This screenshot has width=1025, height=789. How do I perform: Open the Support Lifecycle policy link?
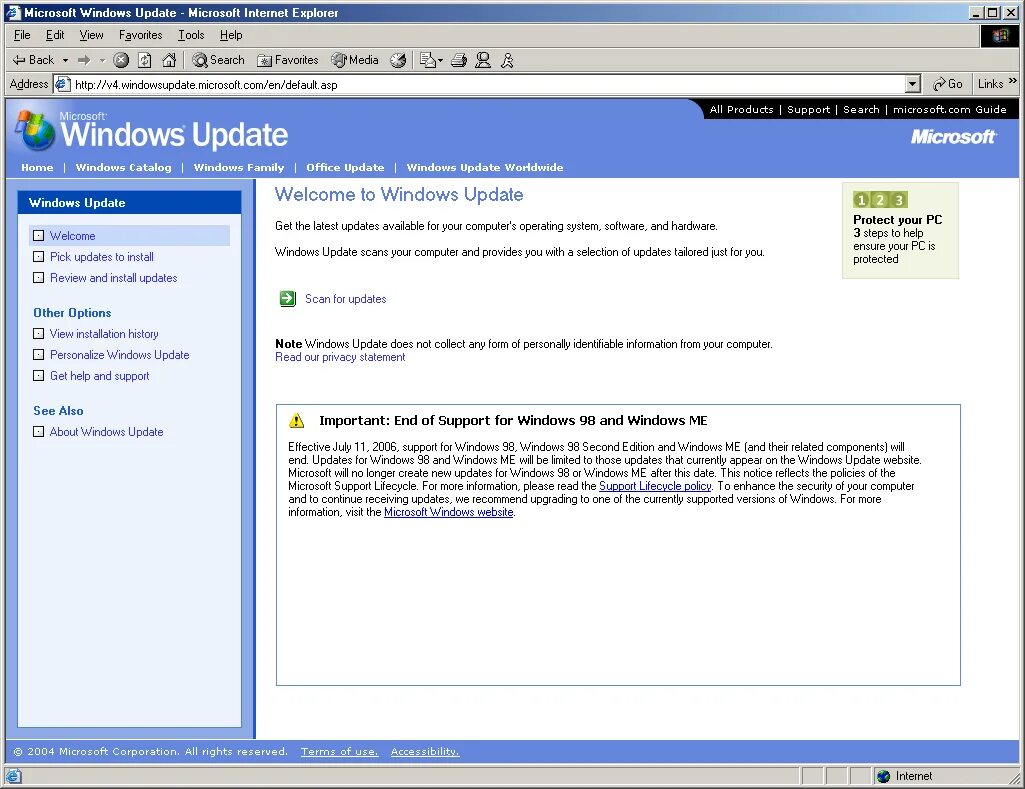coord(655,486)
